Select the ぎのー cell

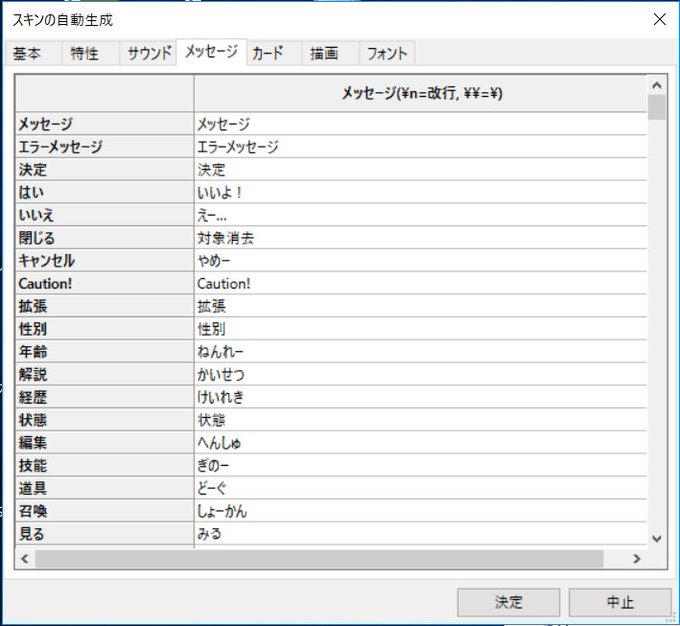point(420,465)
